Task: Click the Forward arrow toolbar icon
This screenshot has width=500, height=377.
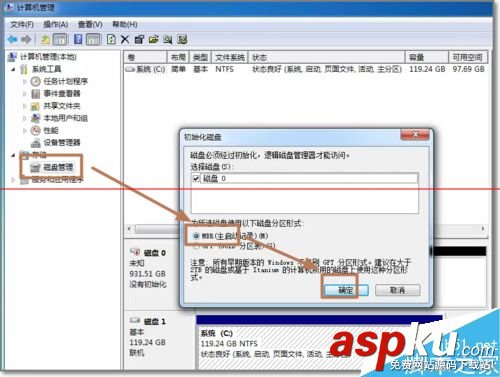Action: coord(26,40)
